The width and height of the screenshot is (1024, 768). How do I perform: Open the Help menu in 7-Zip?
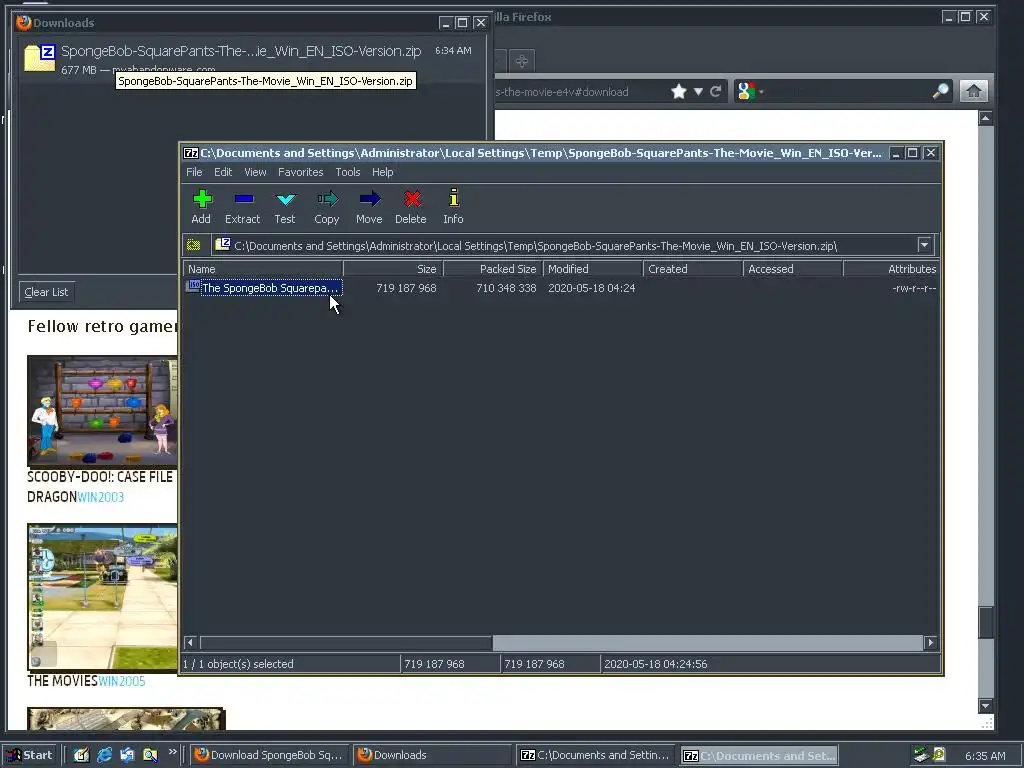(x=383, y=172)
